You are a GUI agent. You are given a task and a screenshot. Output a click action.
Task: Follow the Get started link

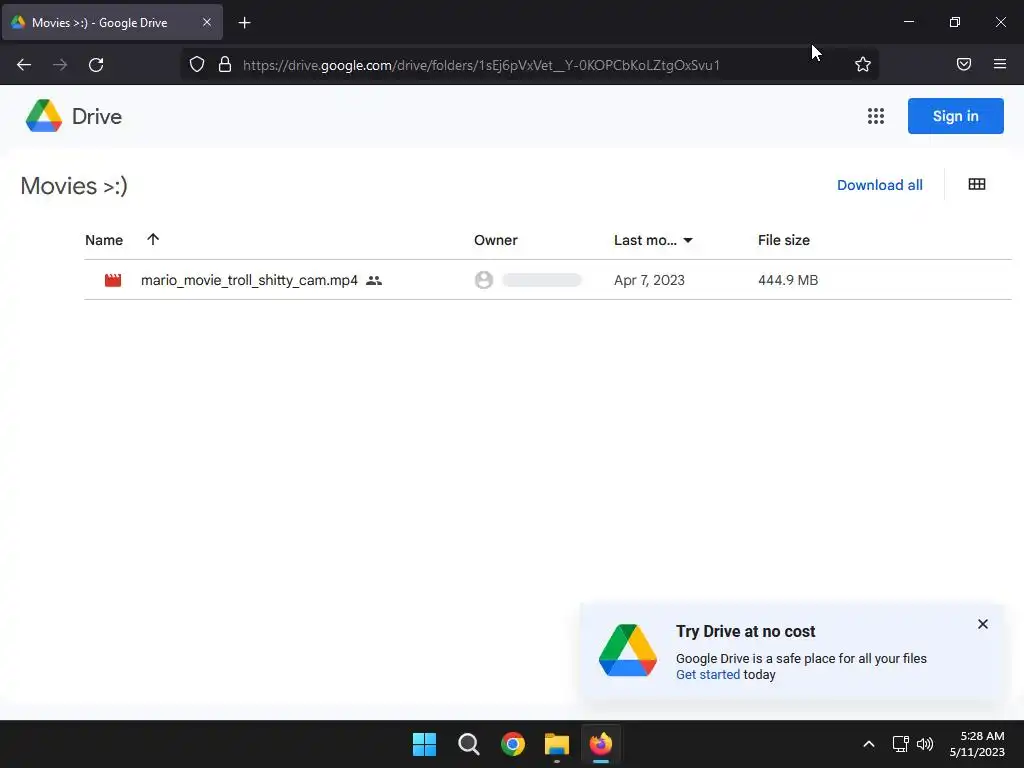708,675
